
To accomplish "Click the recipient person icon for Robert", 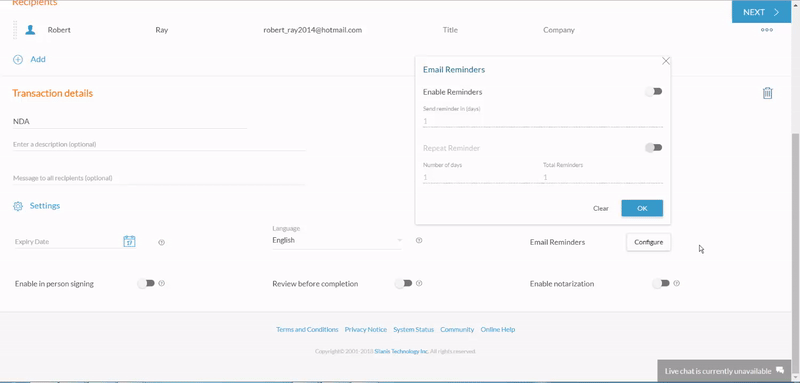I will [x=31, y=30].
